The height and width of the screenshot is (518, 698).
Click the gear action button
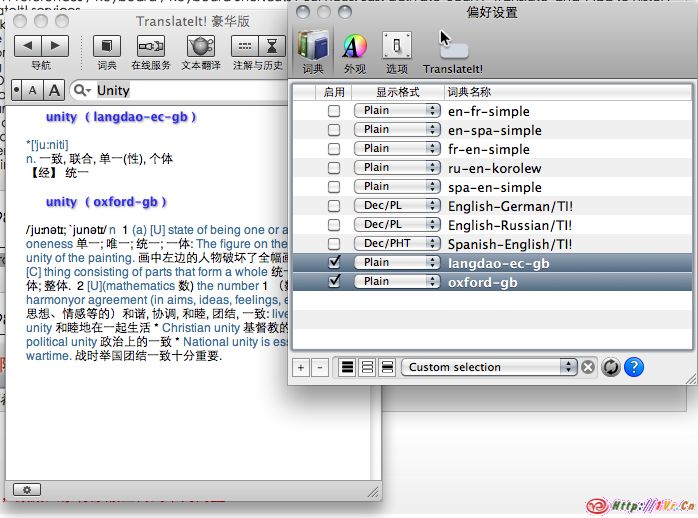[26, 489]
